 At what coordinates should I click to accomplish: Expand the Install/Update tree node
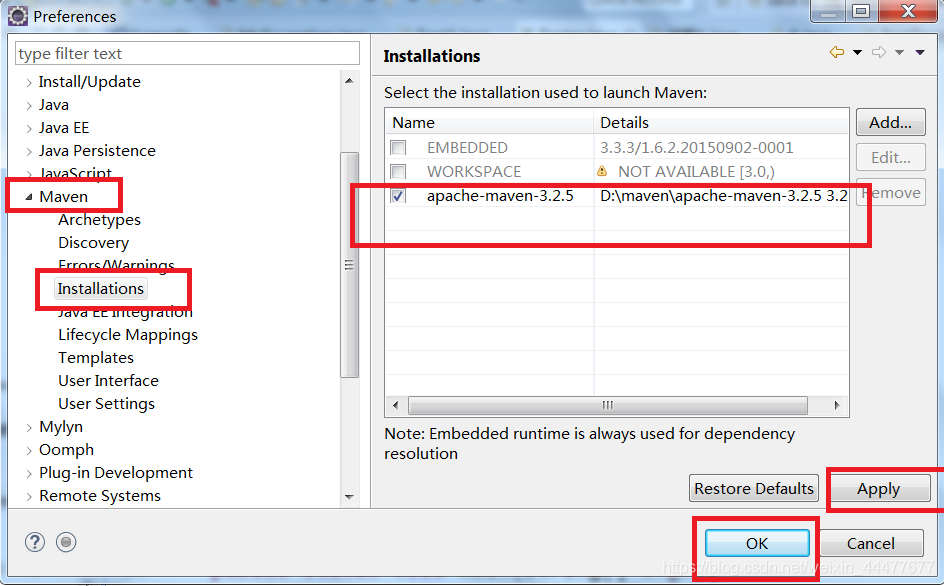click(x=29, y=83)
